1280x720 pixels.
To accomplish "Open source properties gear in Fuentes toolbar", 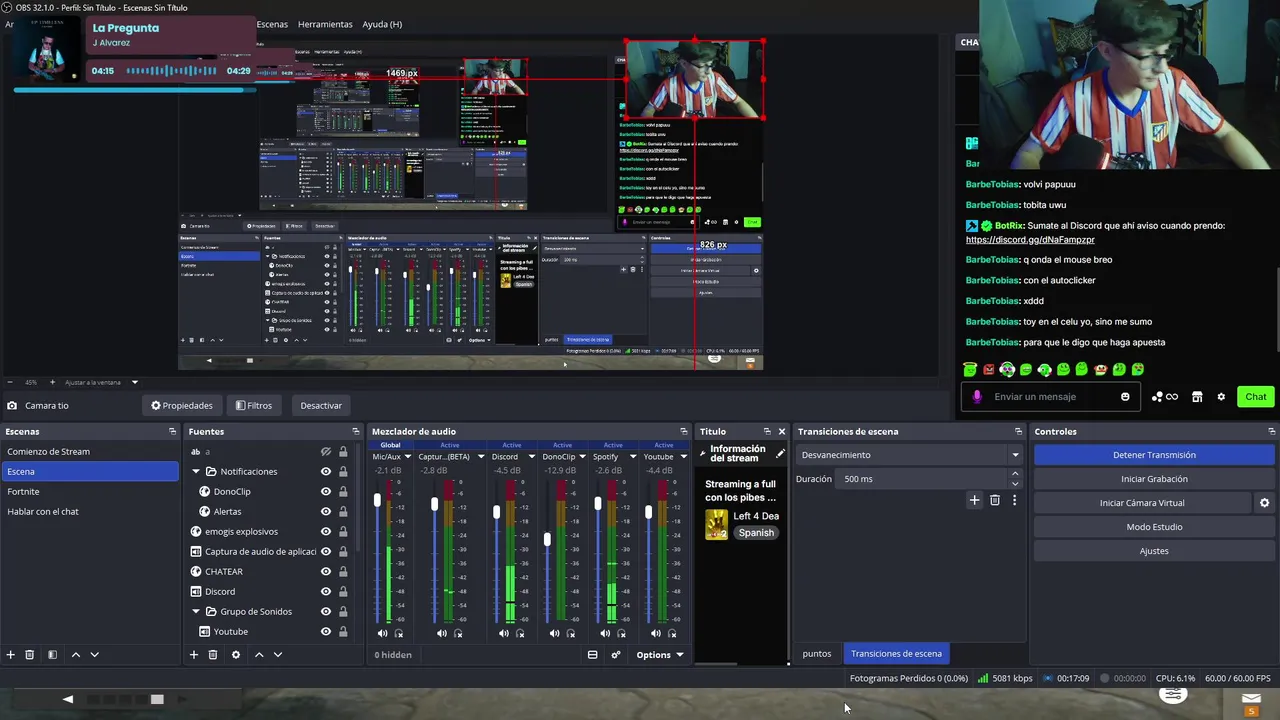I will point(236,654).
